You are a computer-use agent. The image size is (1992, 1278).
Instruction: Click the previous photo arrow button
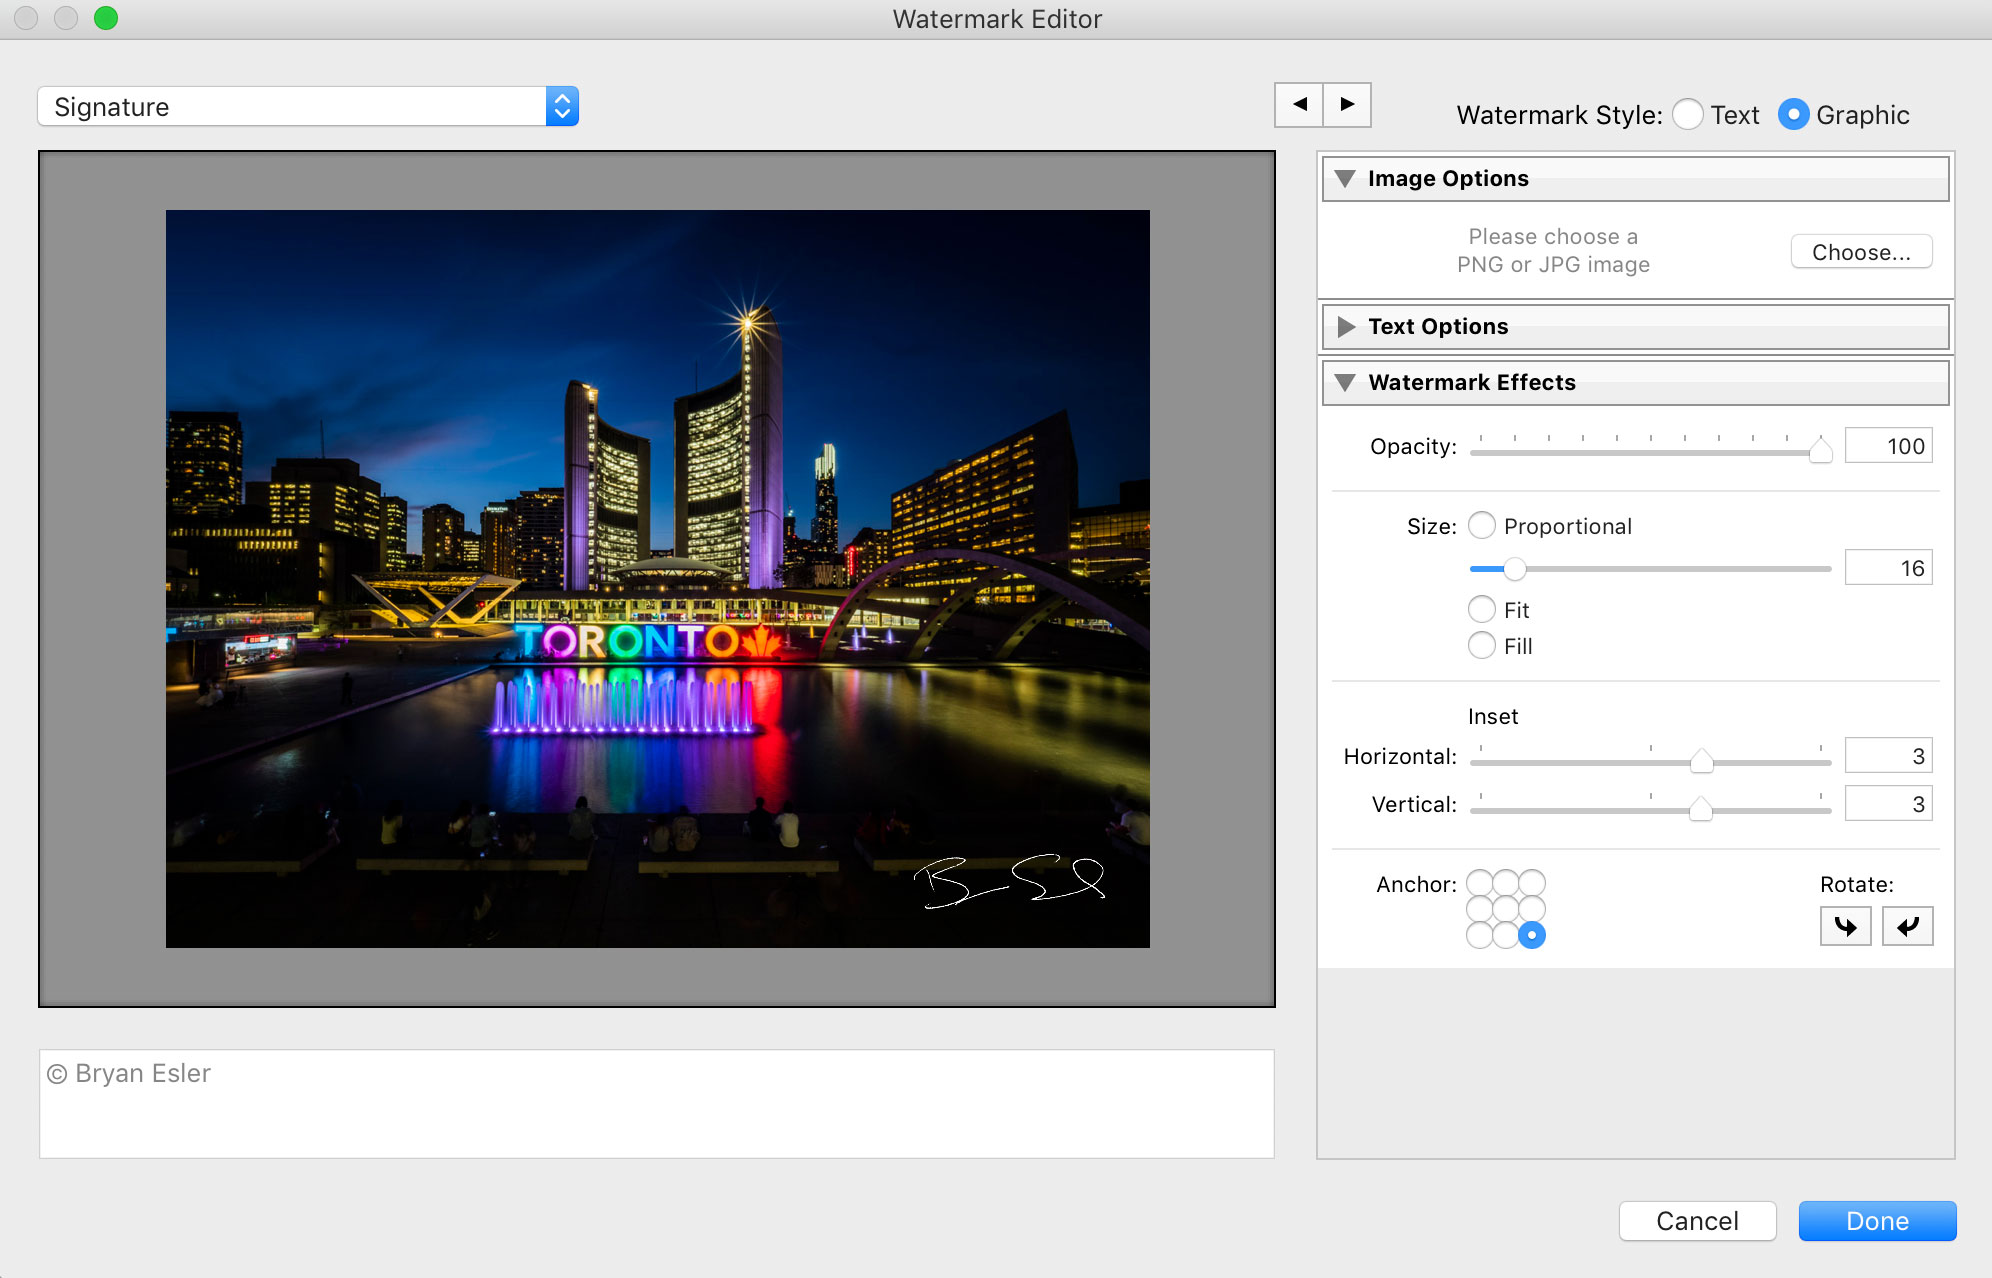coord(1299,105)
